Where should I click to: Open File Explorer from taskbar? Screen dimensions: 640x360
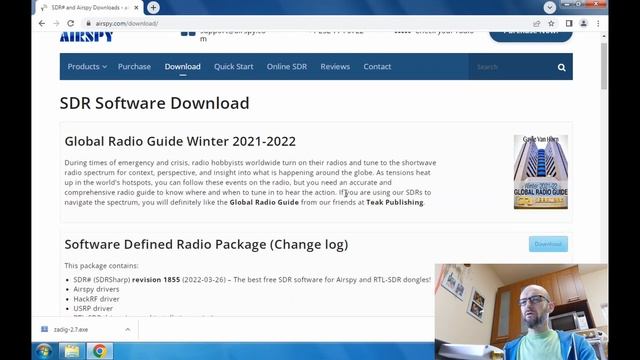coord(72,351)
